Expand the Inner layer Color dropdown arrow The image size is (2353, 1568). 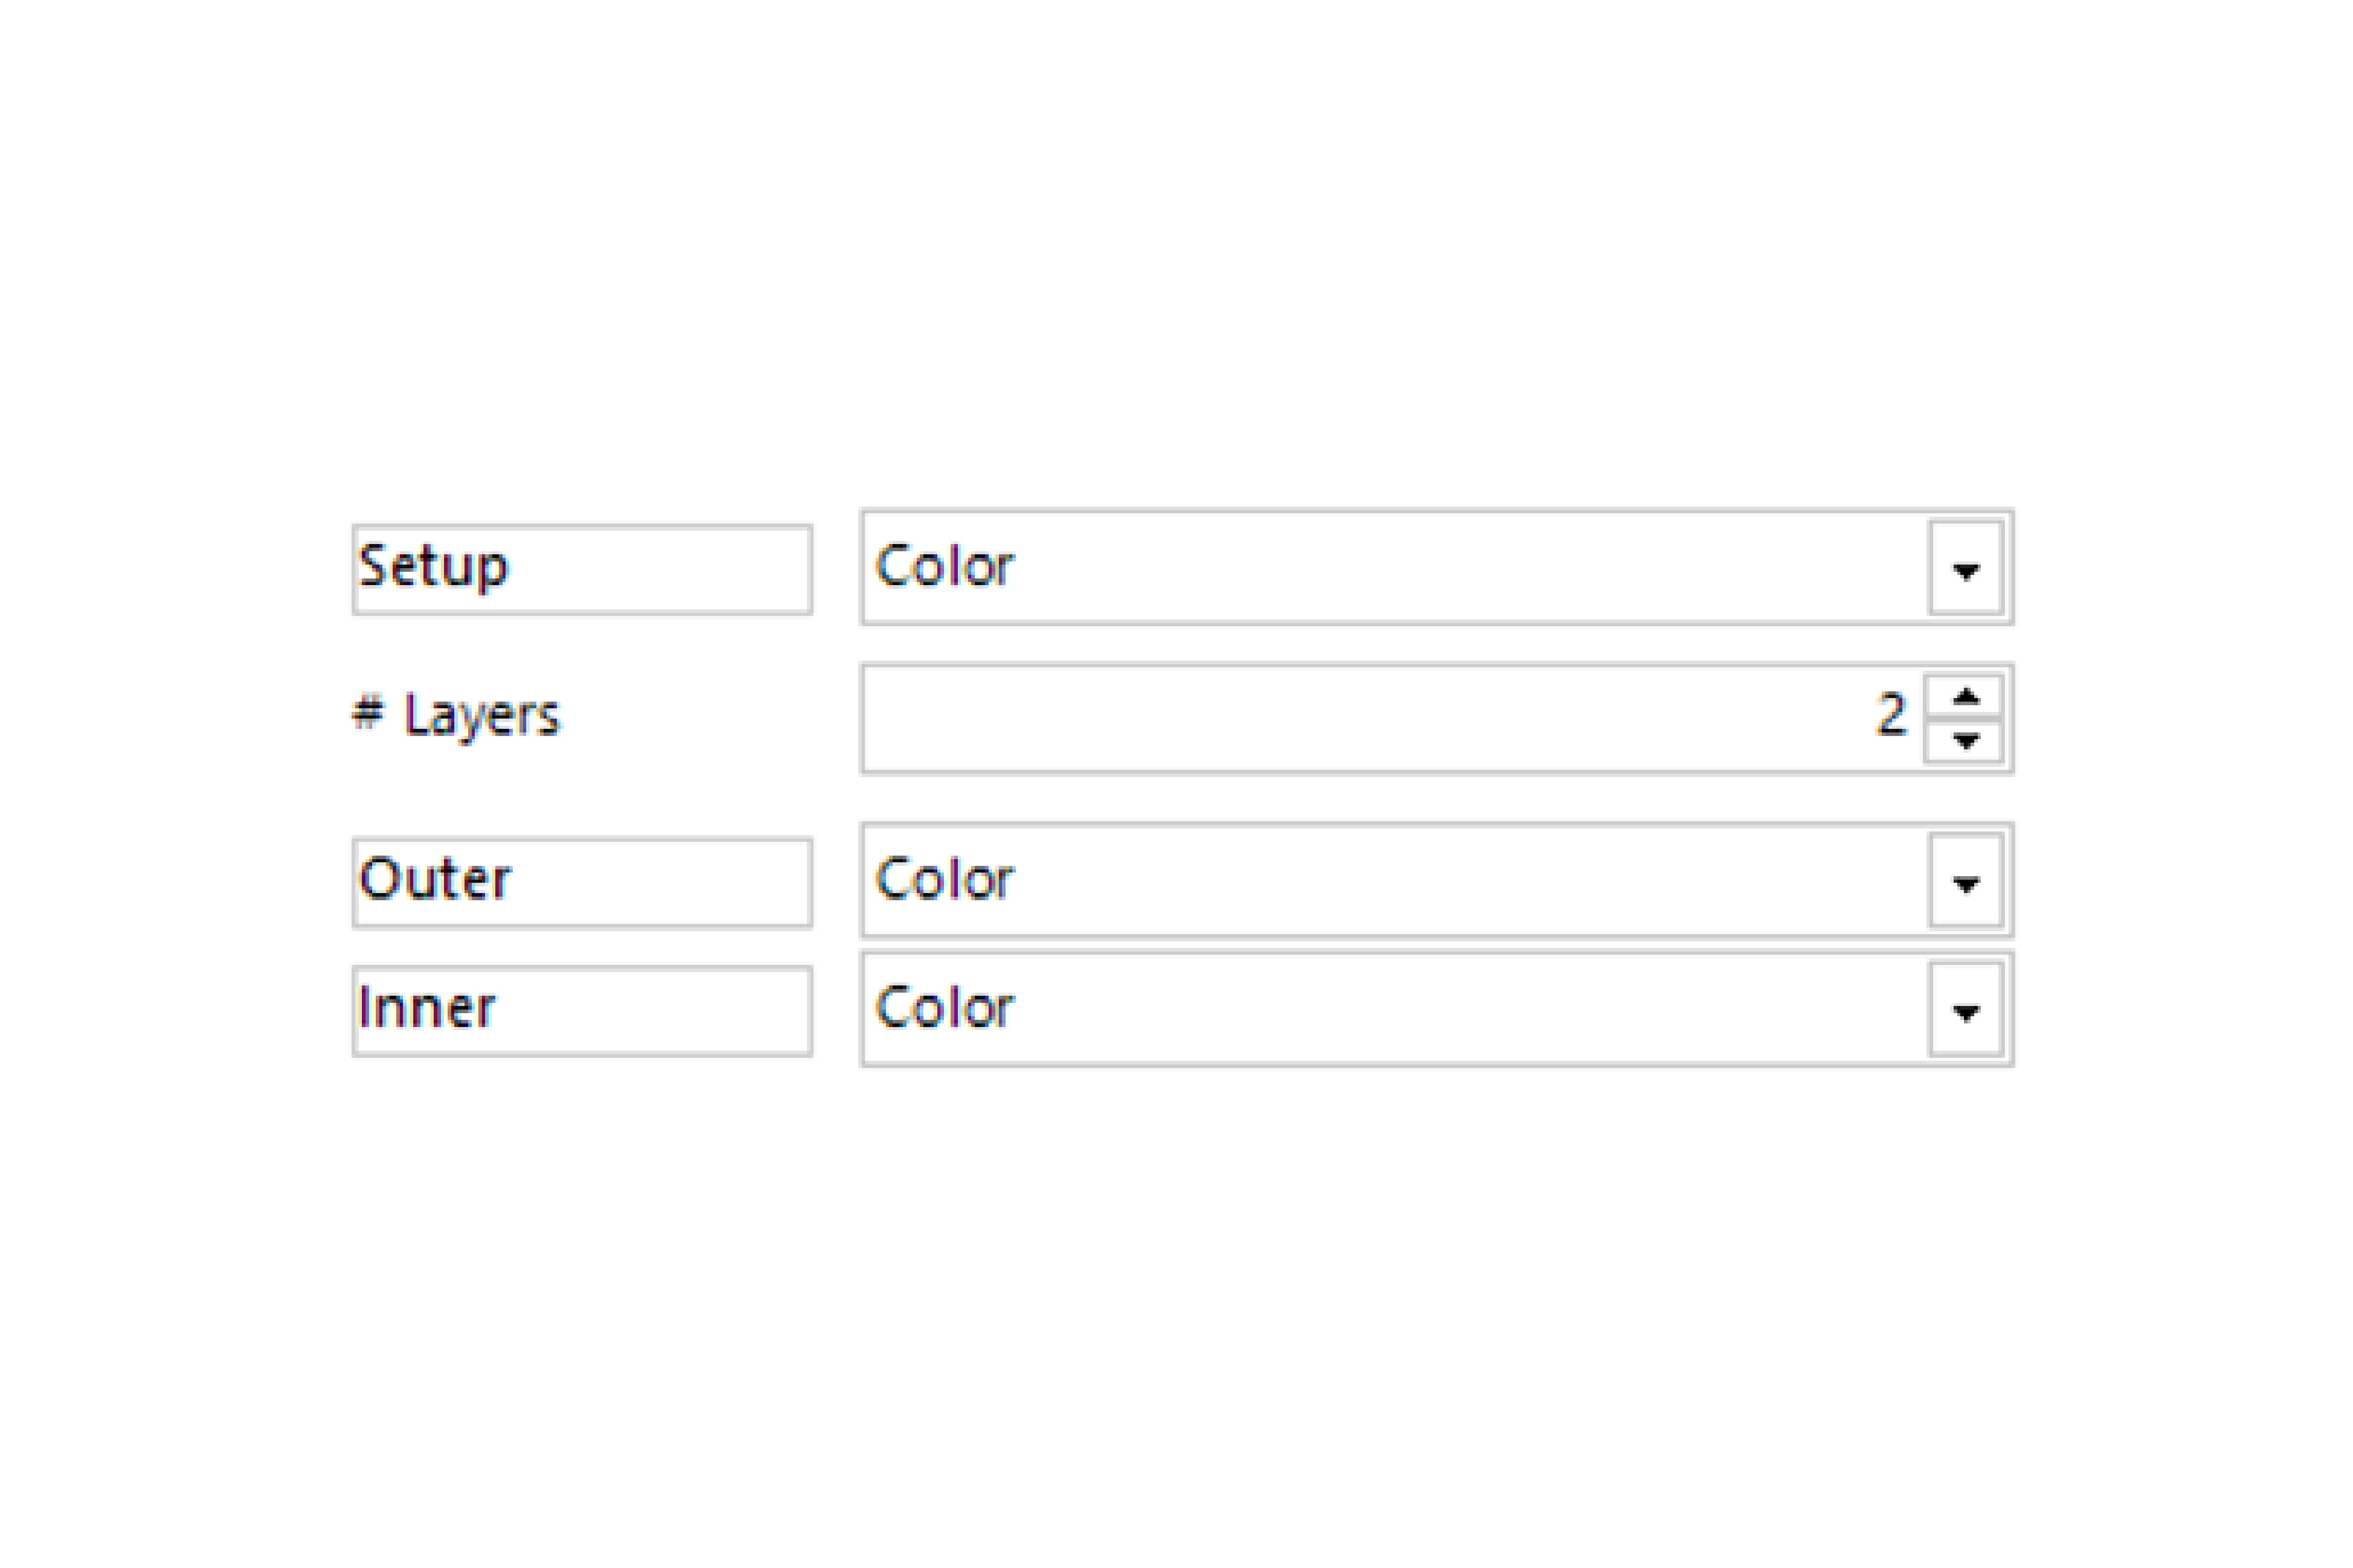click(x=1965, y=1010)
